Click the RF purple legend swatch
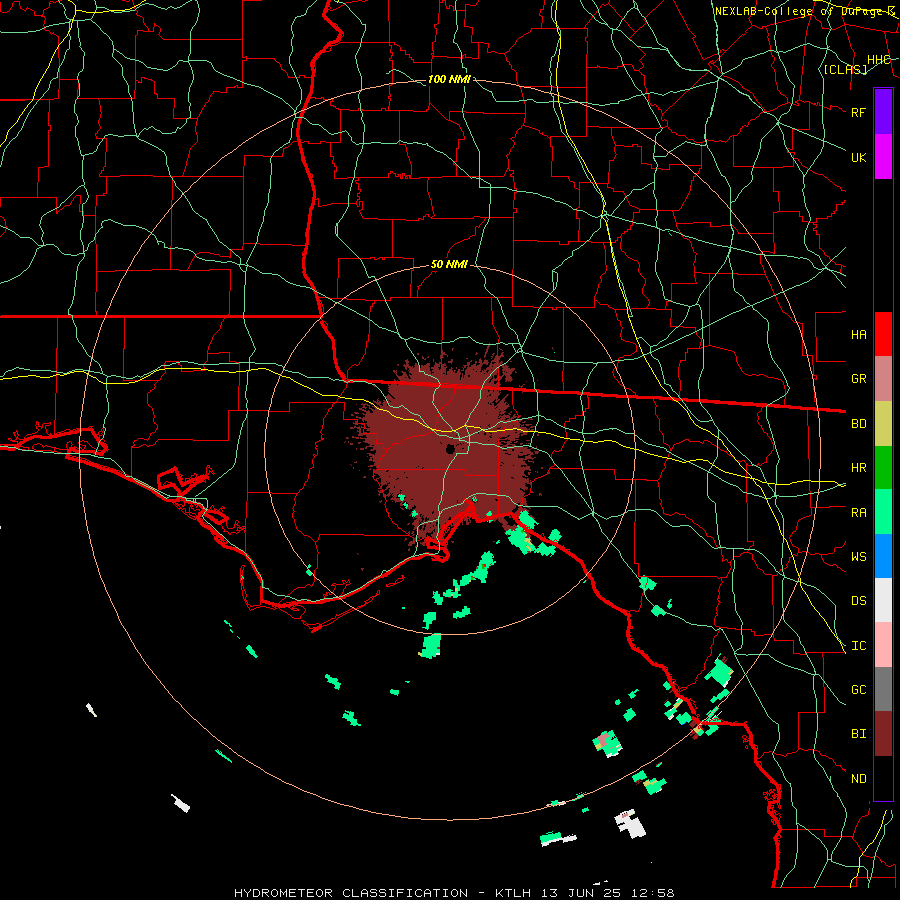 tap(883, 112)
